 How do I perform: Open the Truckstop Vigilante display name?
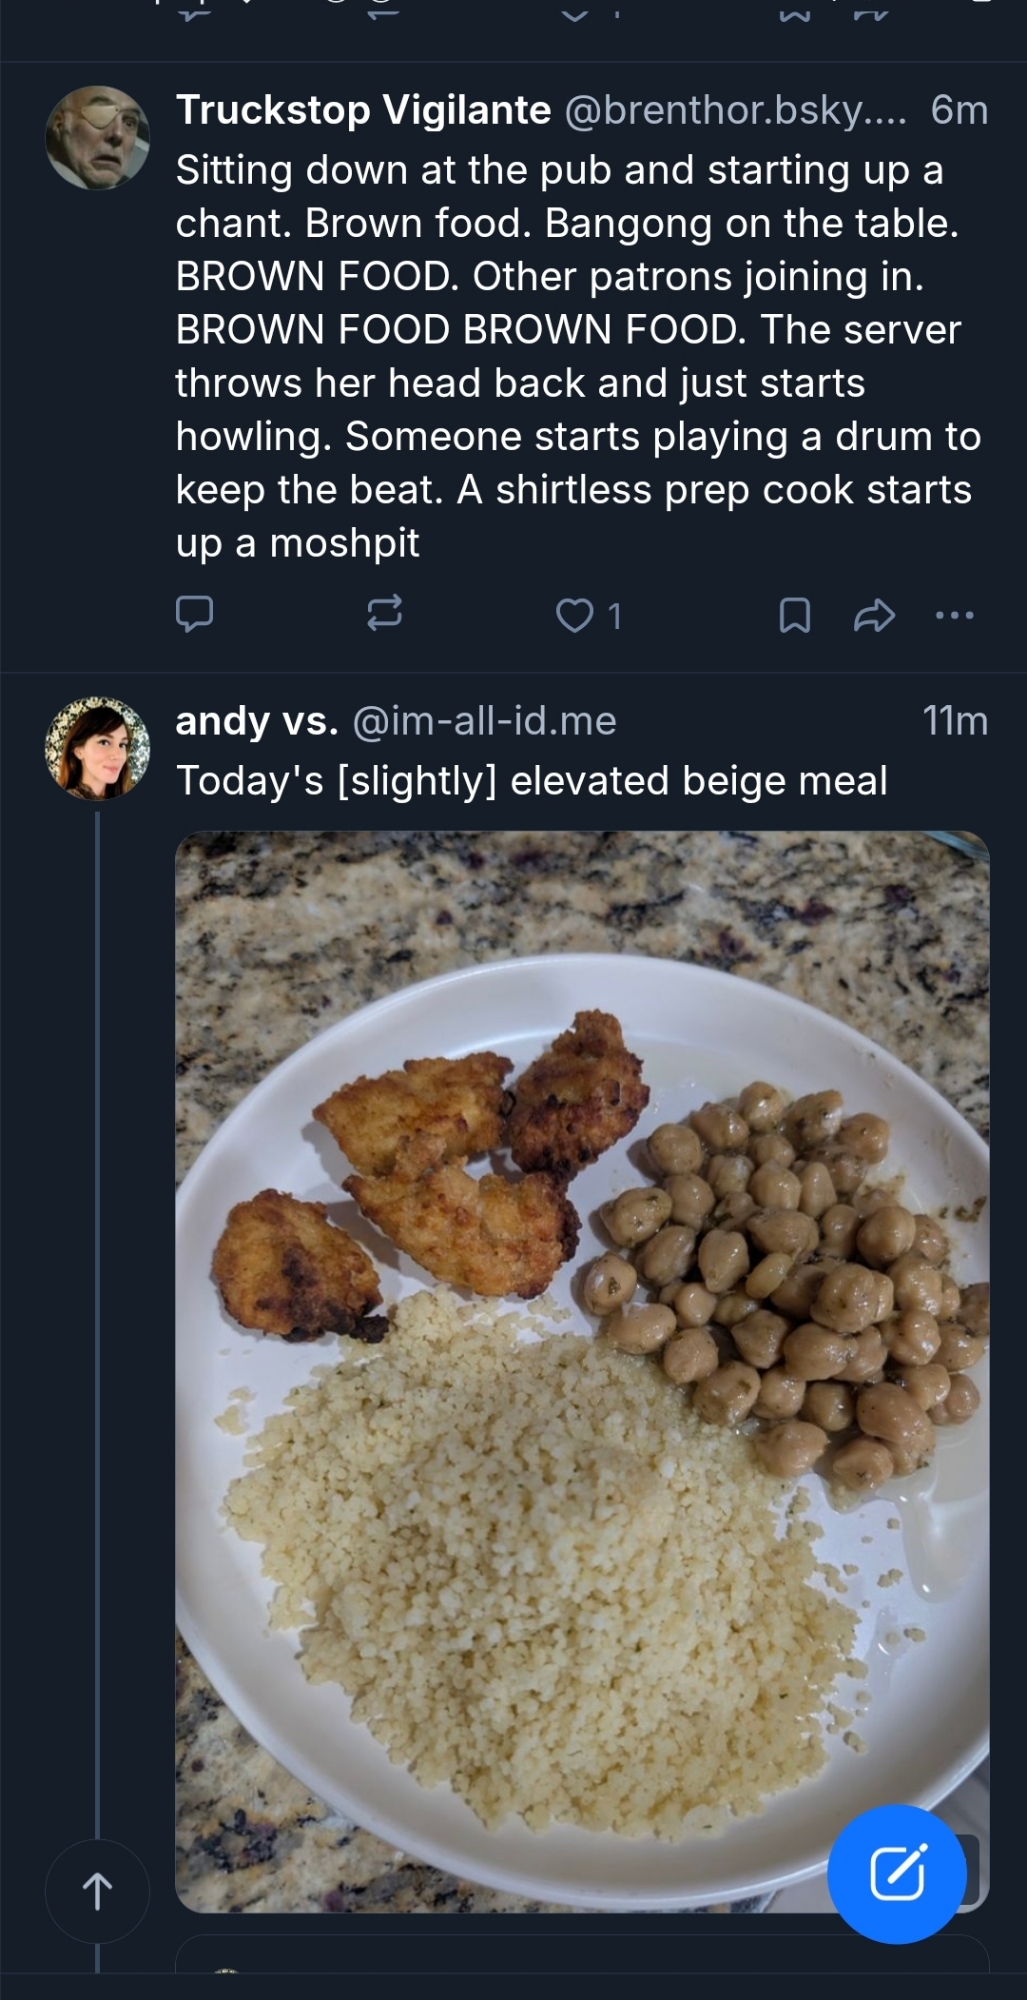[363, 110]
